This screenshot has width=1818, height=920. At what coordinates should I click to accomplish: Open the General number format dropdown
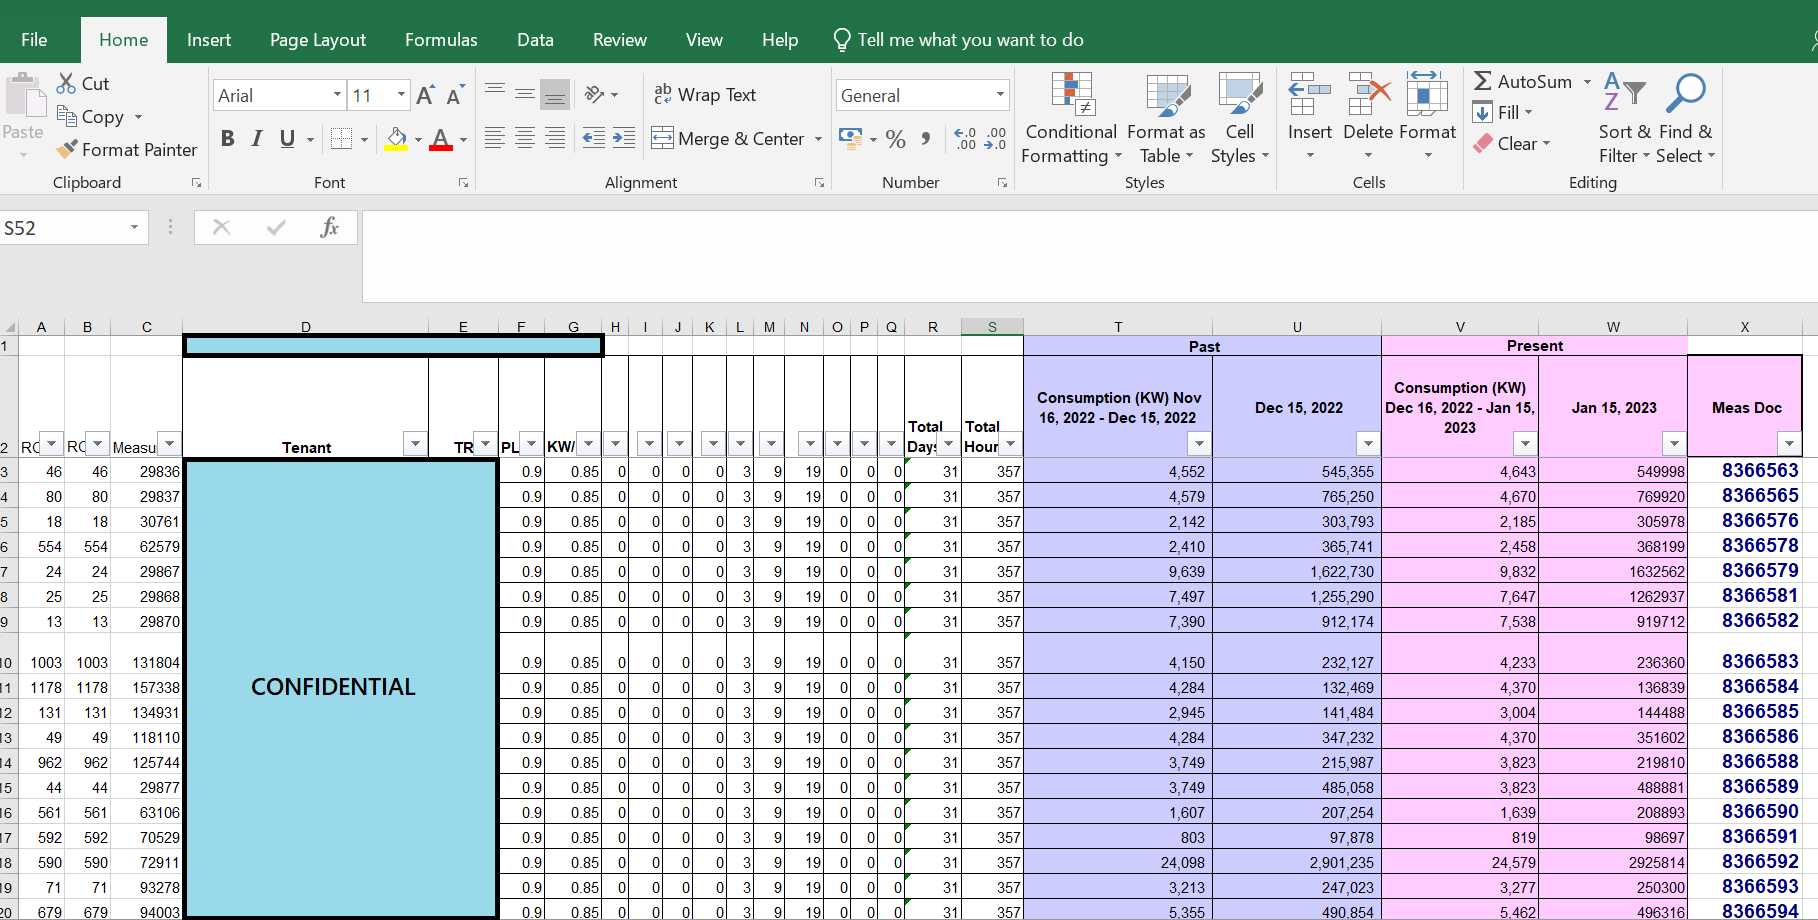[999, 95]
